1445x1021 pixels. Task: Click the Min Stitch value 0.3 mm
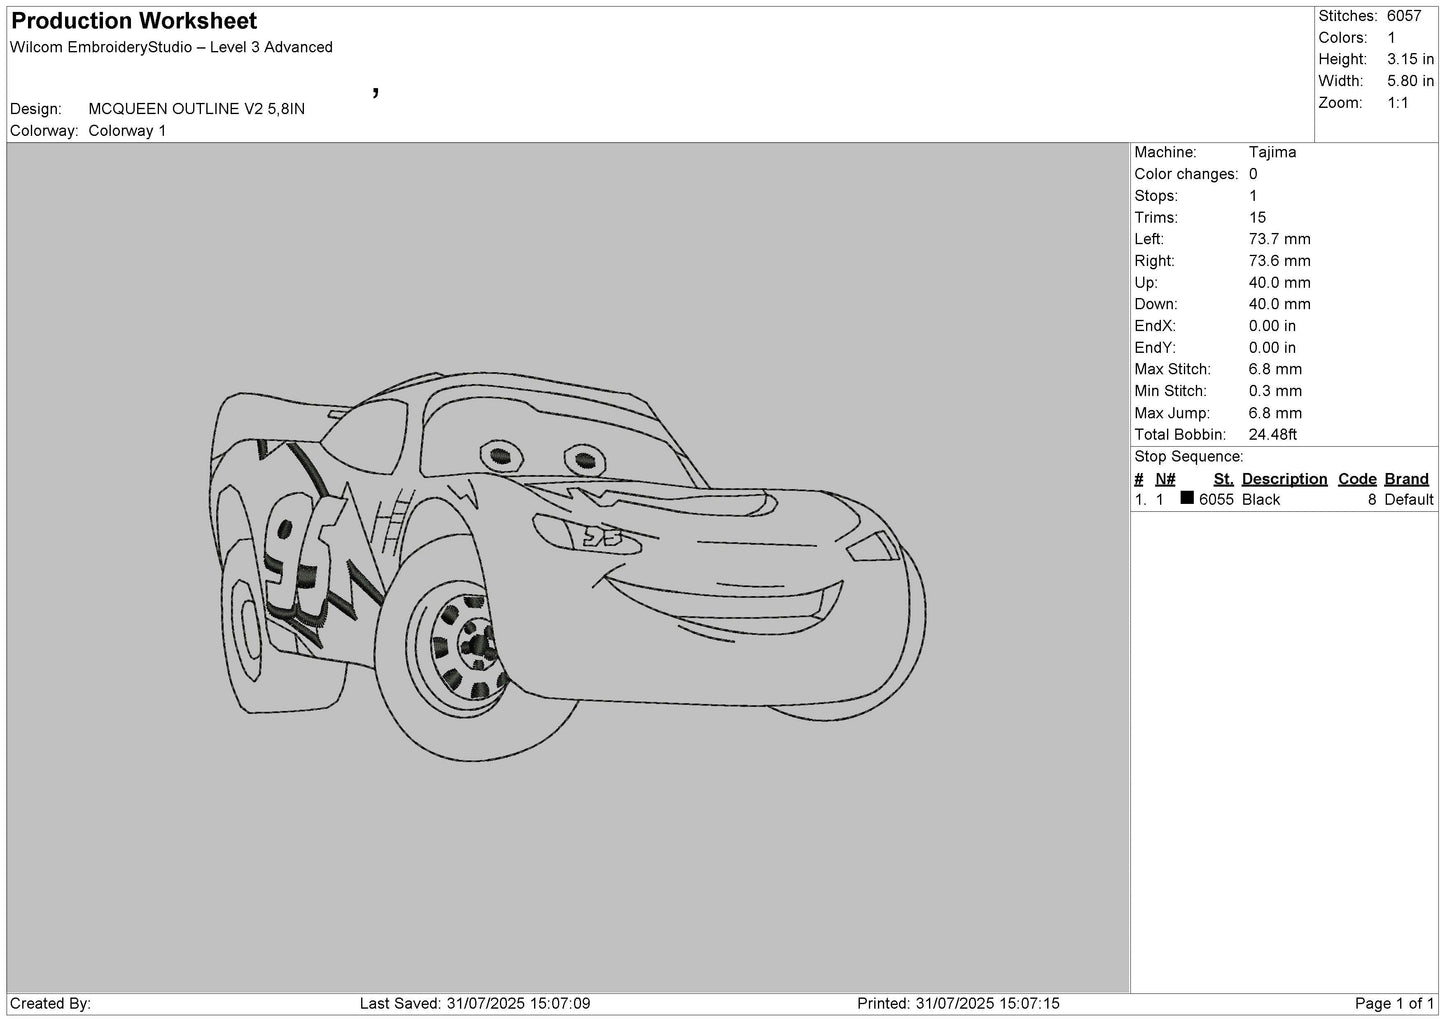click(1276, 391)
